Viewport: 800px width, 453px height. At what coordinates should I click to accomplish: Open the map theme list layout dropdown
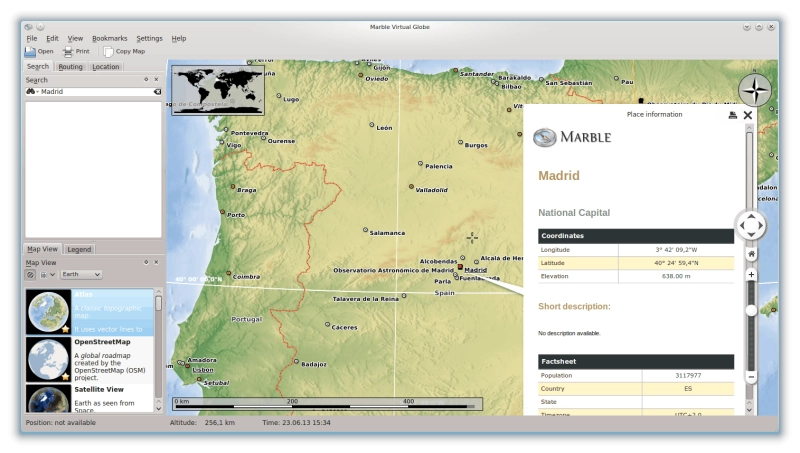pyautogui.click(x=47, y=275)
